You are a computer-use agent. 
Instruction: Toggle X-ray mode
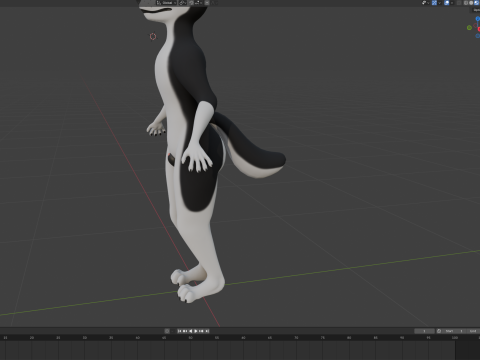(459, 3)
